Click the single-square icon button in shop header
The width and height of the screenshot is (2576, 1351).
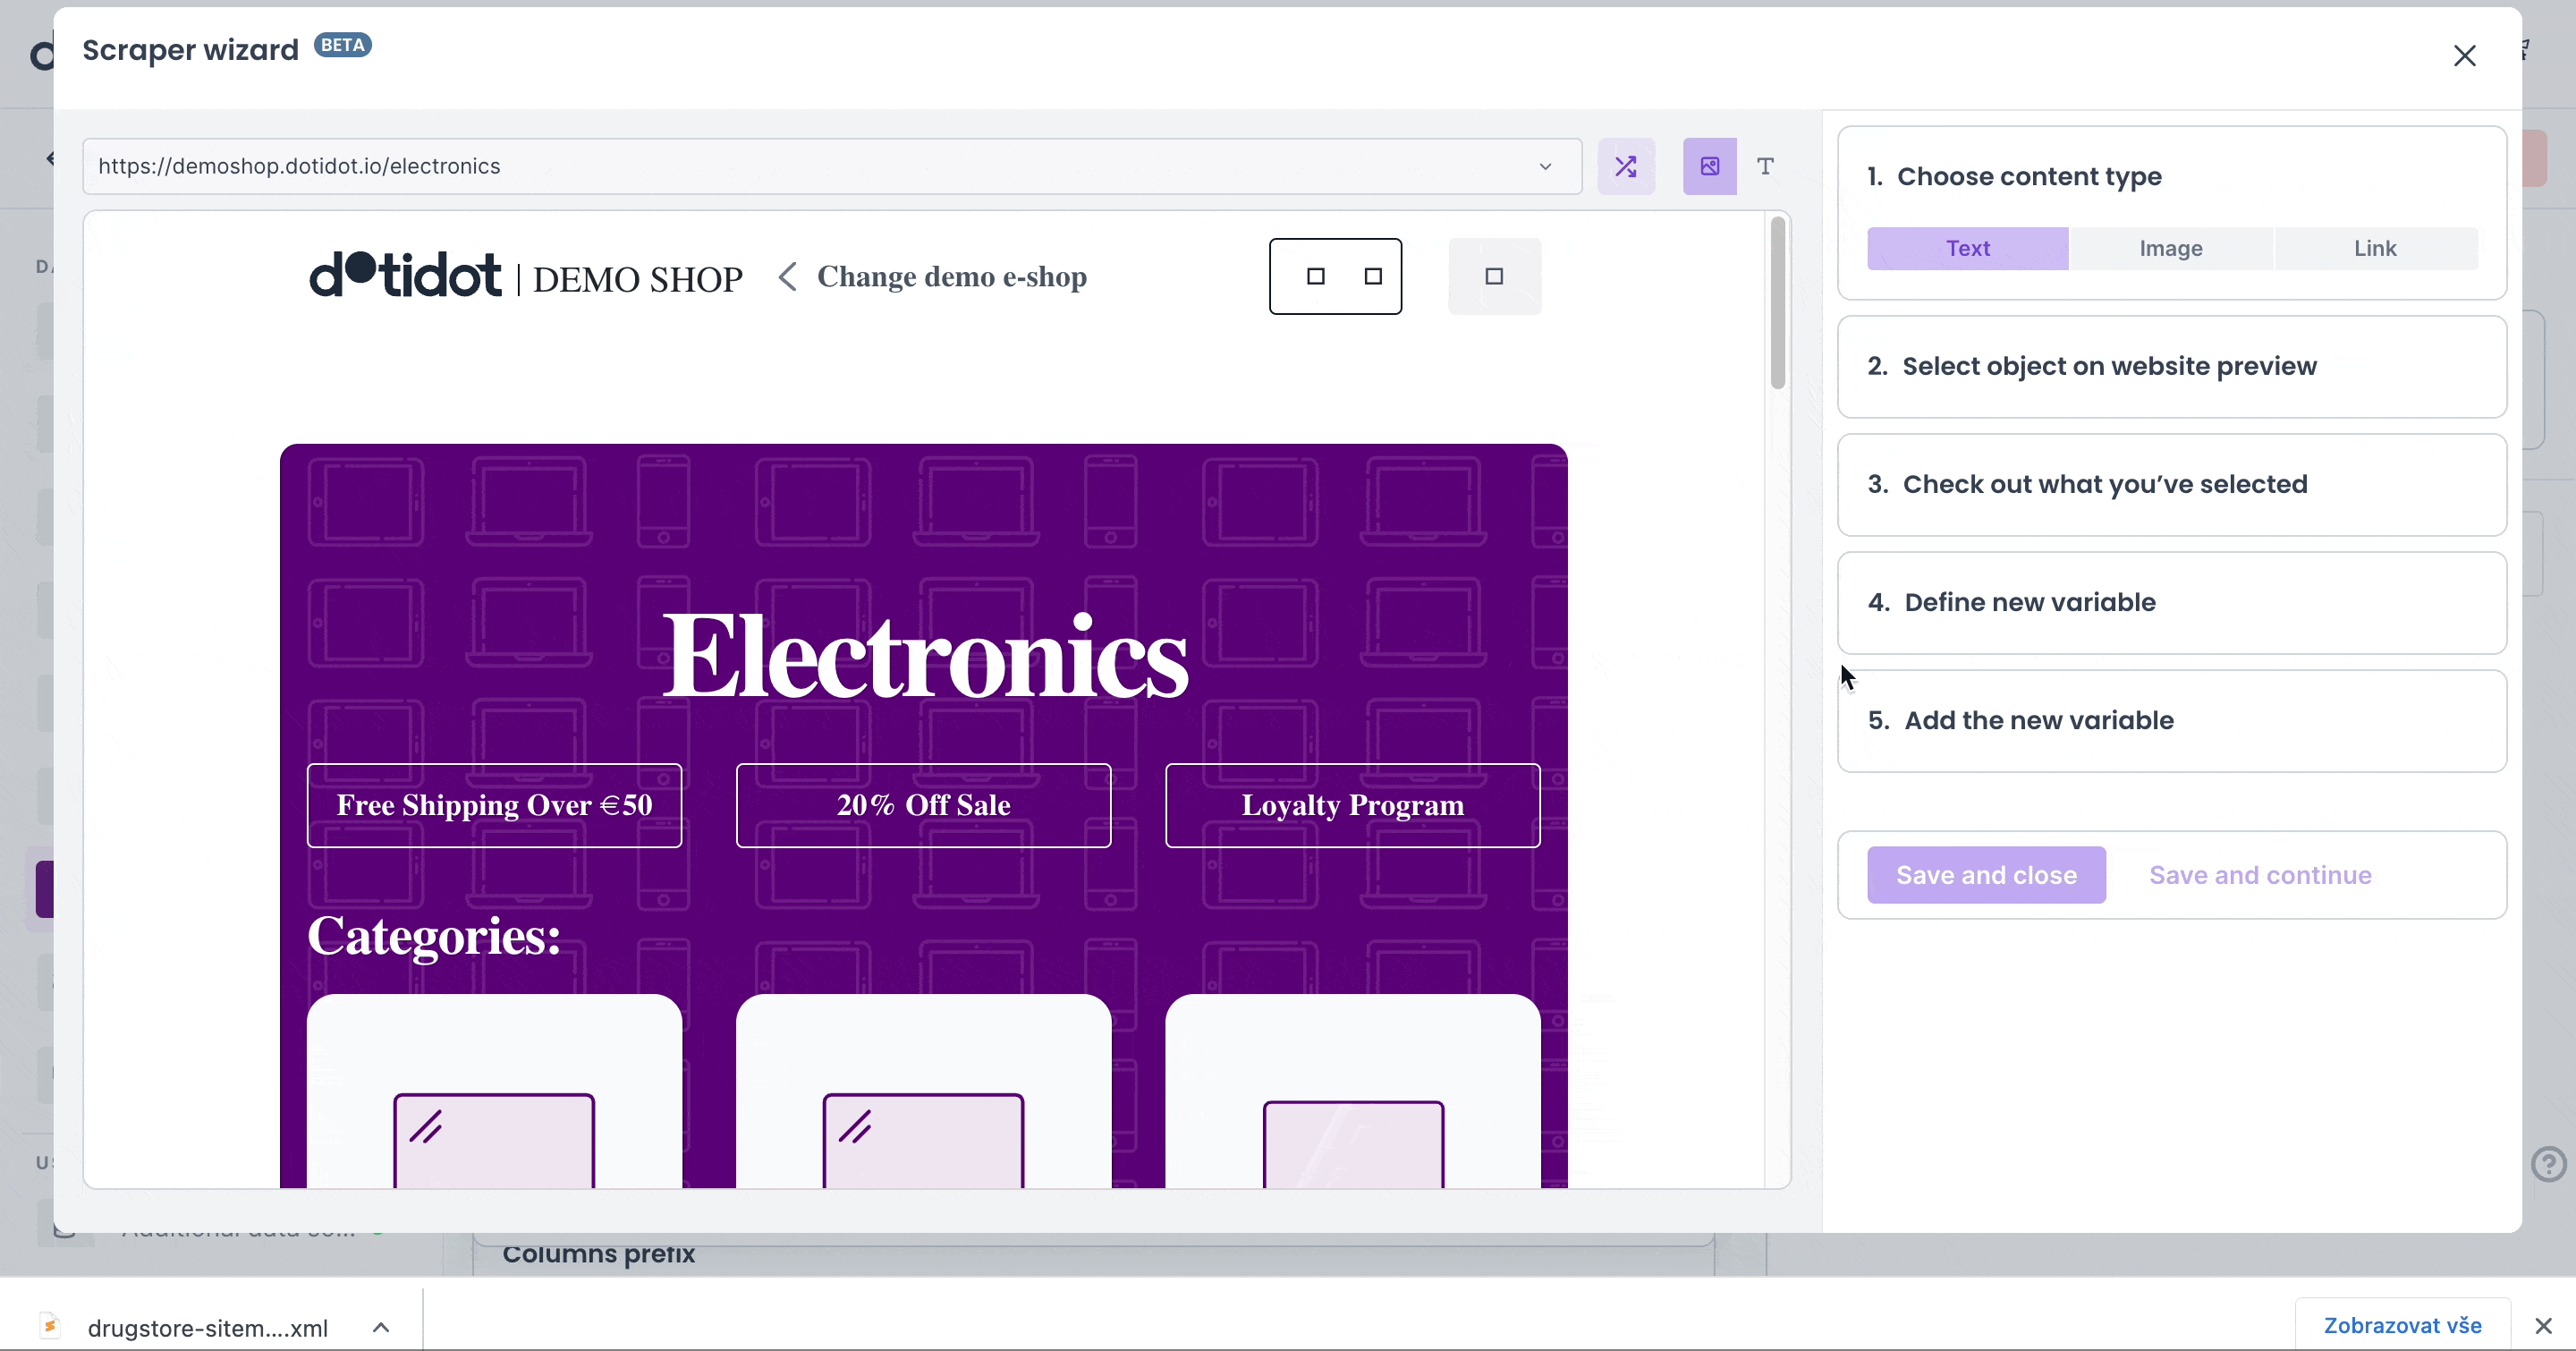click(x=1494, y=277)
